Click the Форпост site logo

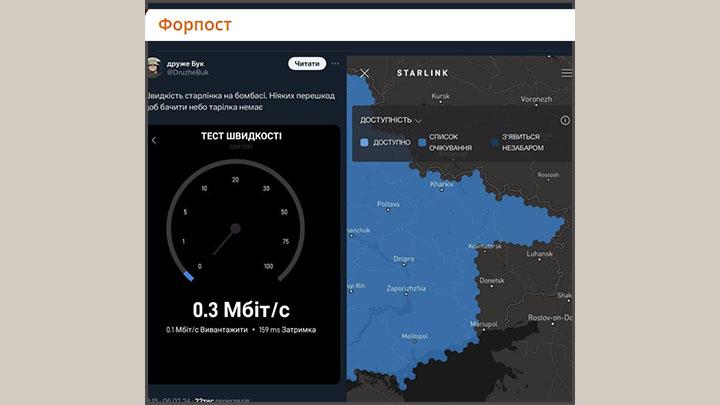[x=195, y=24]
